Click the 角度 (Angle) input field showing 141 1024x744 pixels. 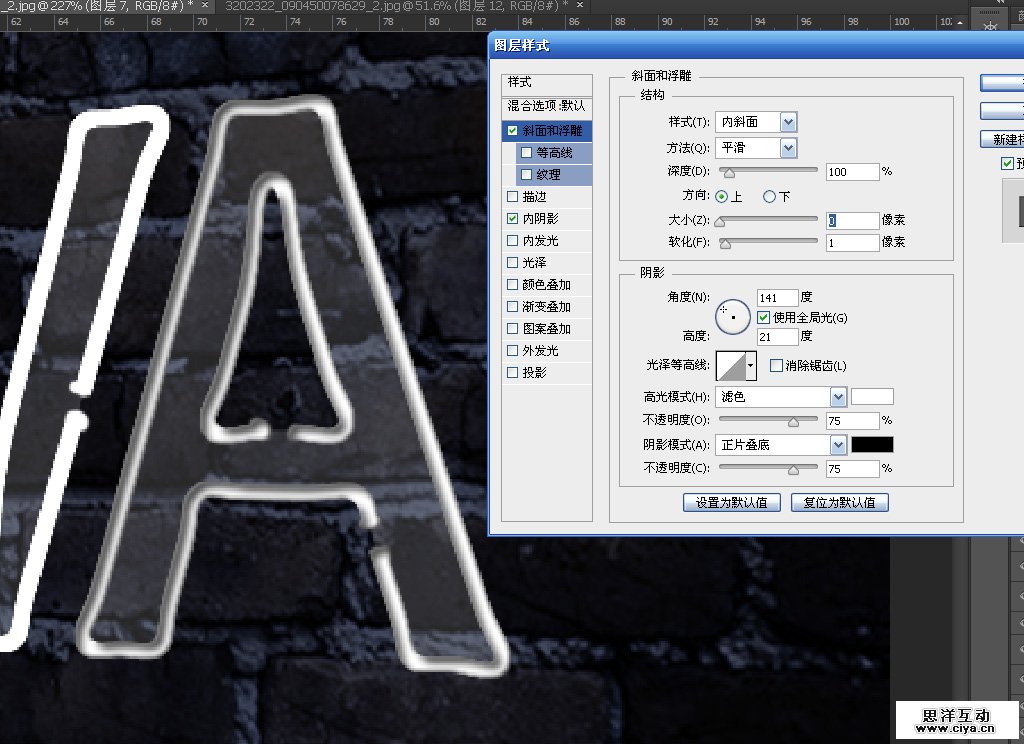777,298
